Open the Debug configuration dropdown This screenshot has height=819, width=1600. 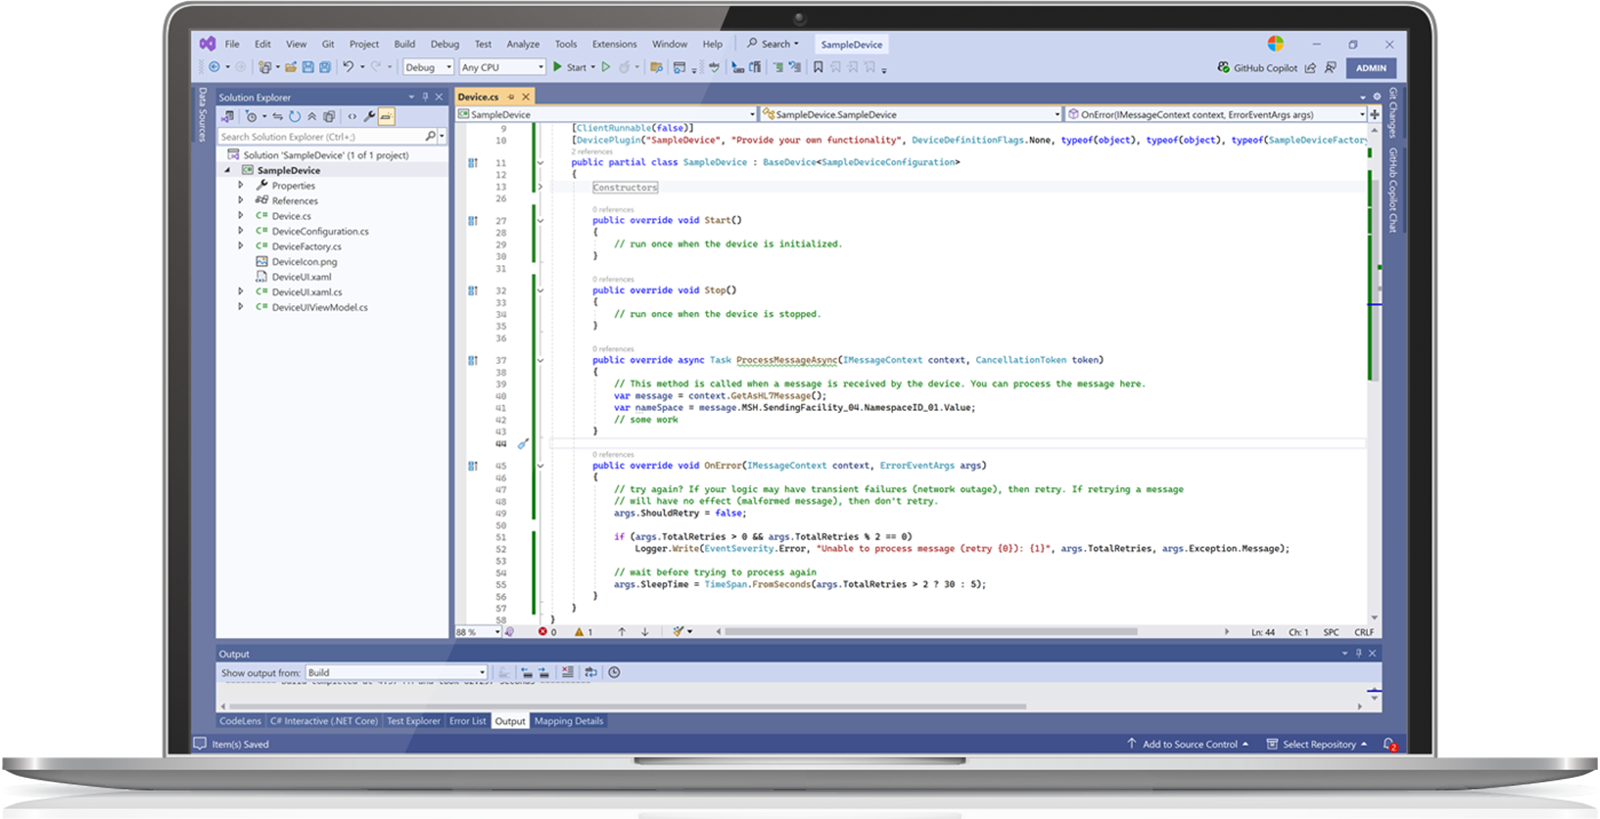pyautogui.click(x=428, y=67)
